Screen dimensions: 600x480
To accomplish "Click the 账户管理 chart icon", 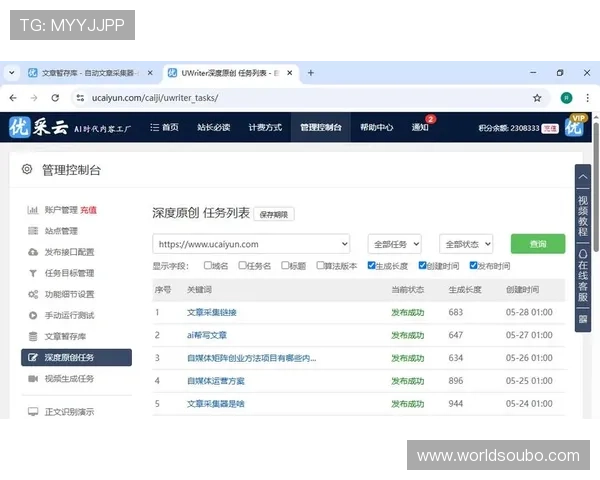I will pos(33,210).
